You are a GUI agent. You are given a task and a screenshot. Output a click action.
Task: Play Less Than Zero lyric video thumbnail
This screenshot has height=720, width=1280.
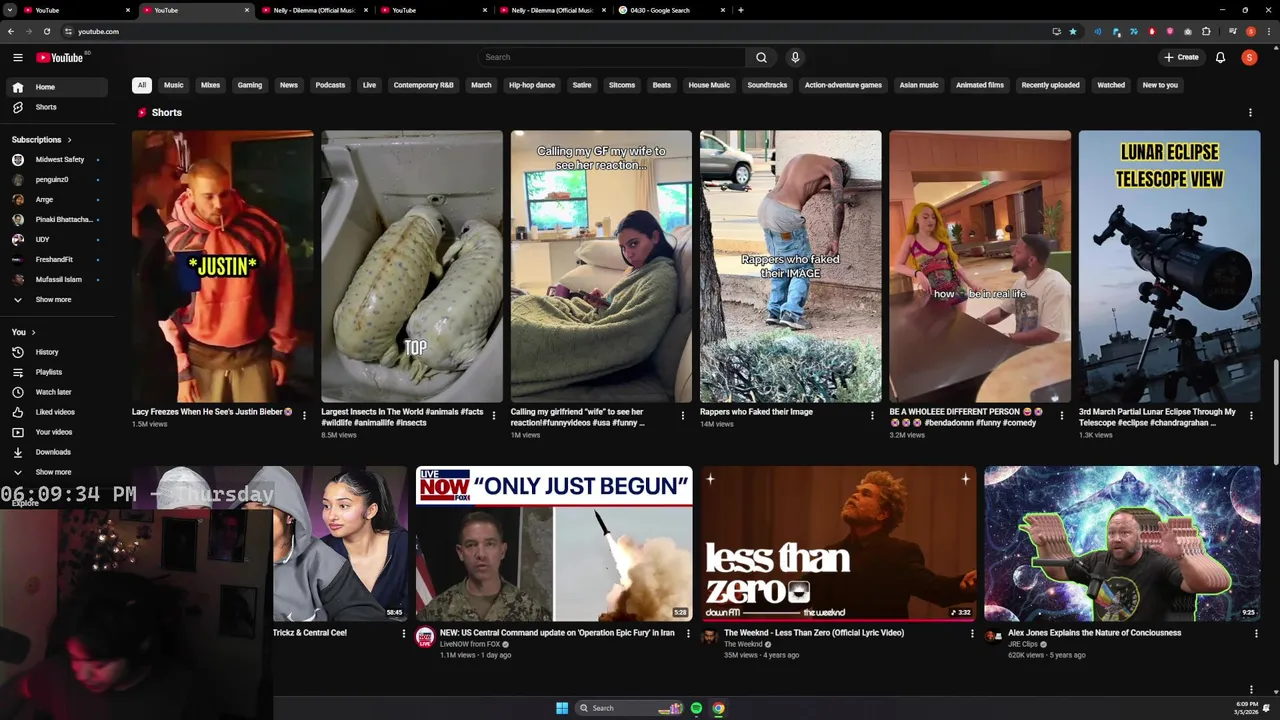point(838,544)
